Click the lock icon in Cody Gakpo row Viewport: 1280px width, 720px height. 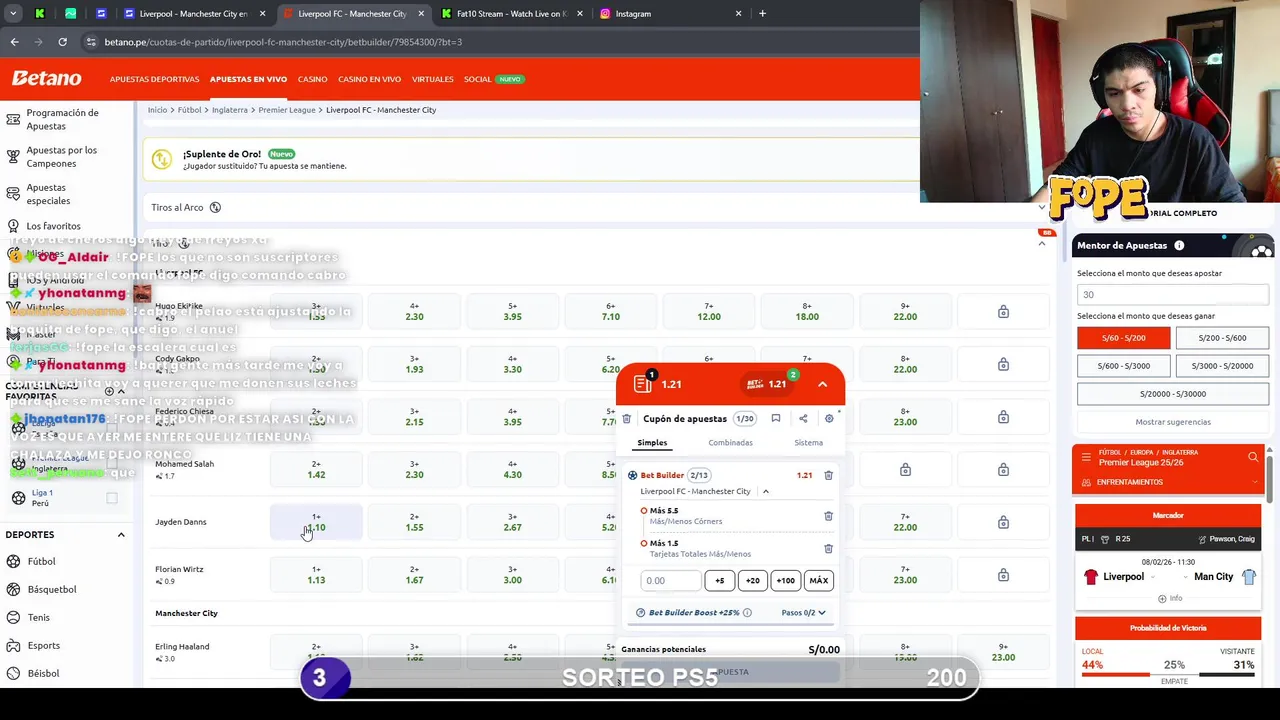click(1003, 364)
